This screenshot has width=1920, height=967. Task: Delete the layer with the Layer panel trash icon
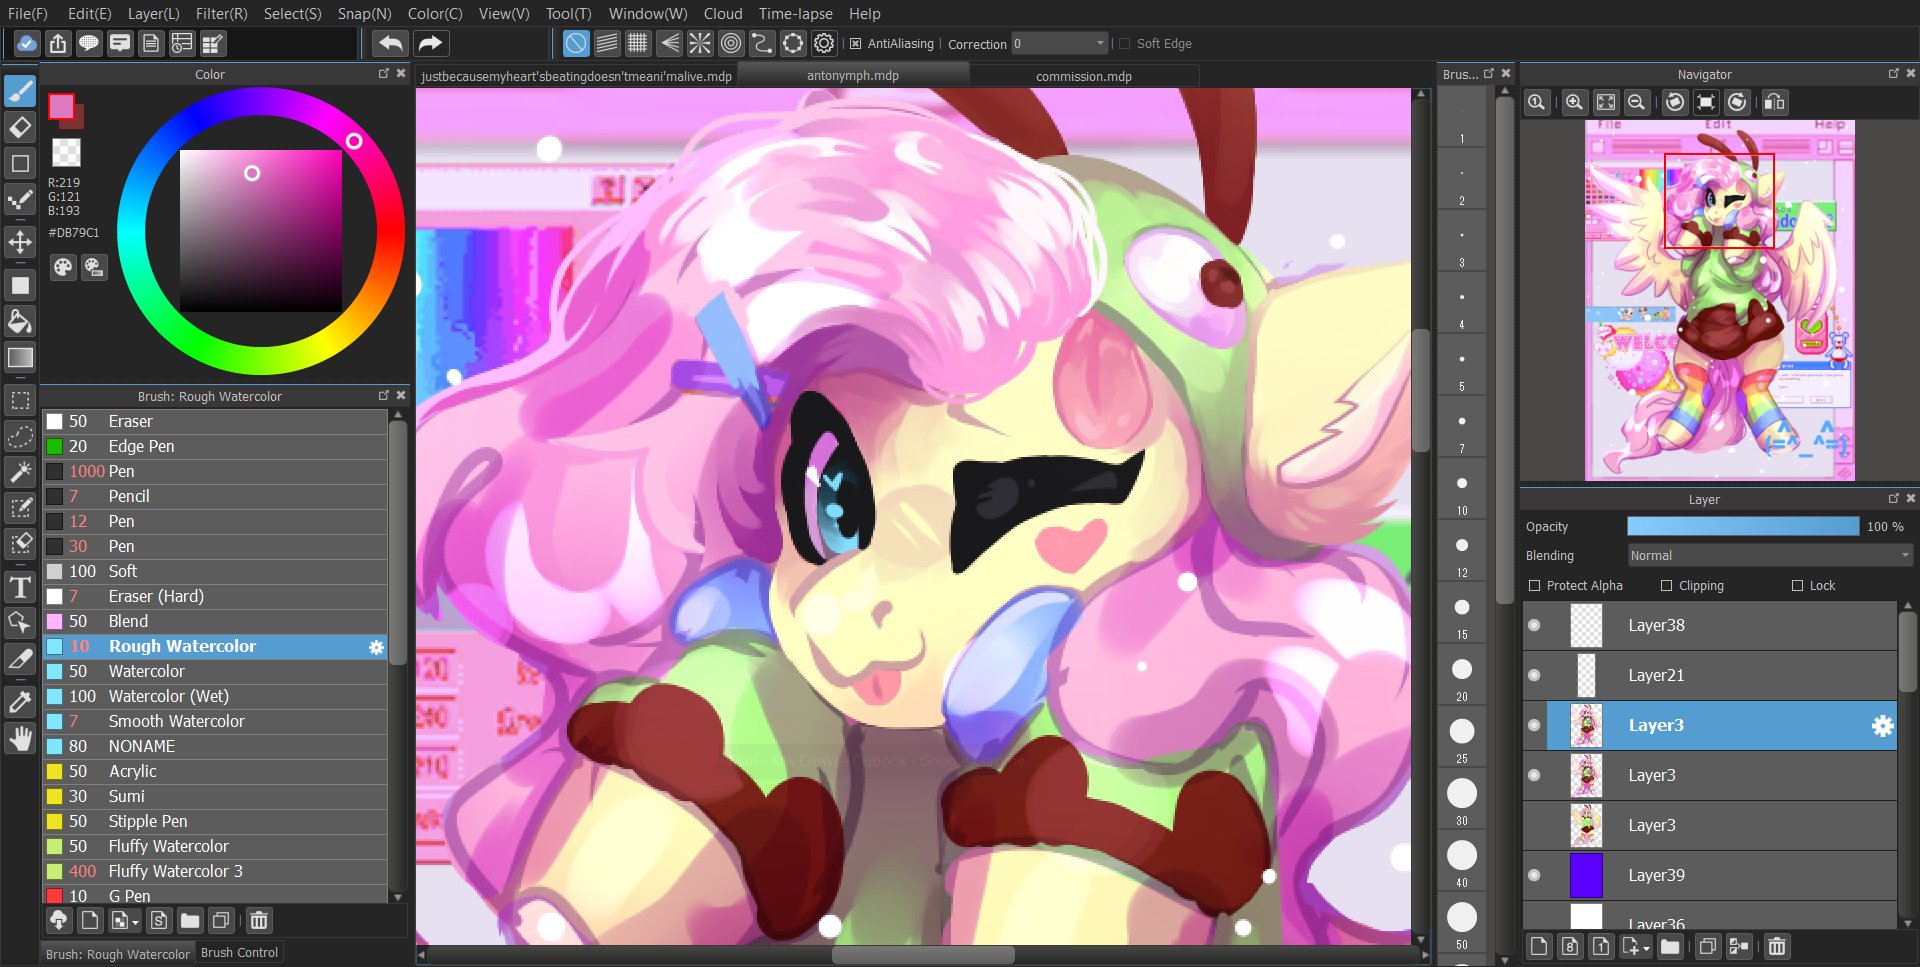point(1777,946)
